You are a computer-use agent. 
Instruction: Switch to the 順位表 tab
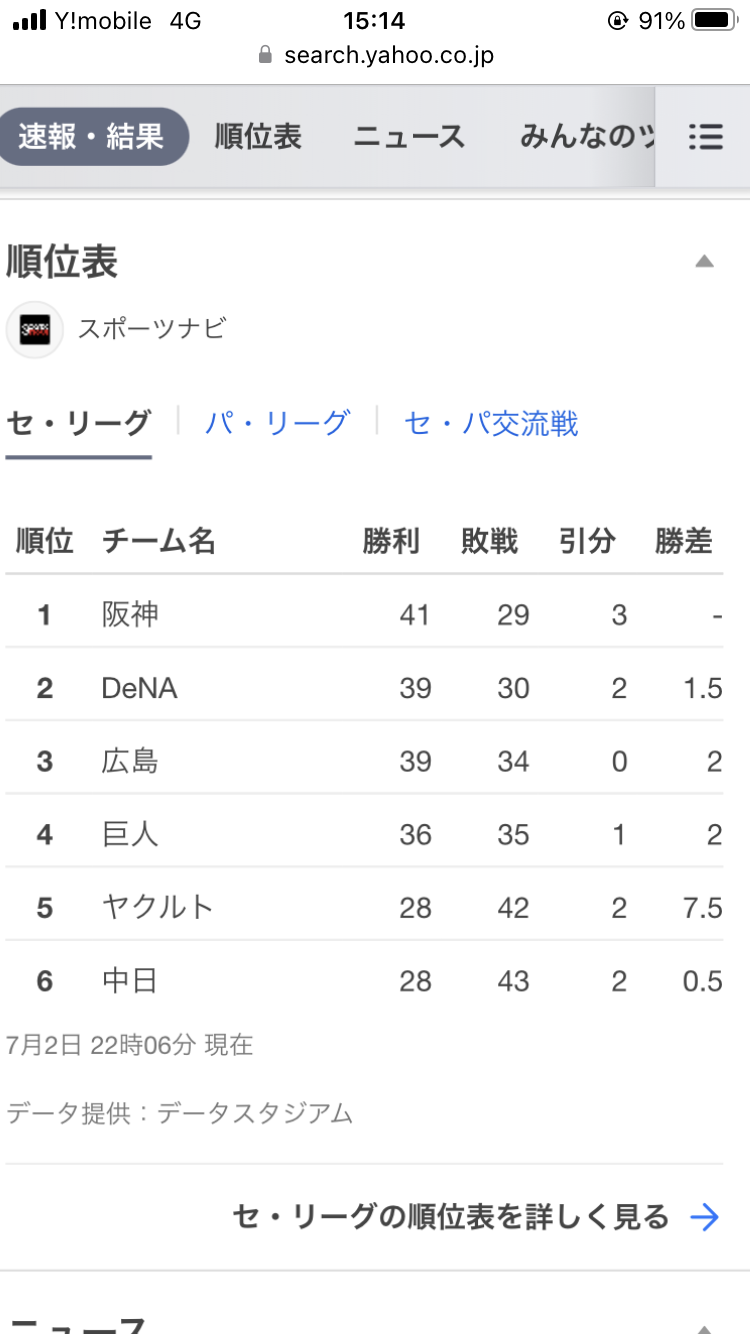click(258, 137)
